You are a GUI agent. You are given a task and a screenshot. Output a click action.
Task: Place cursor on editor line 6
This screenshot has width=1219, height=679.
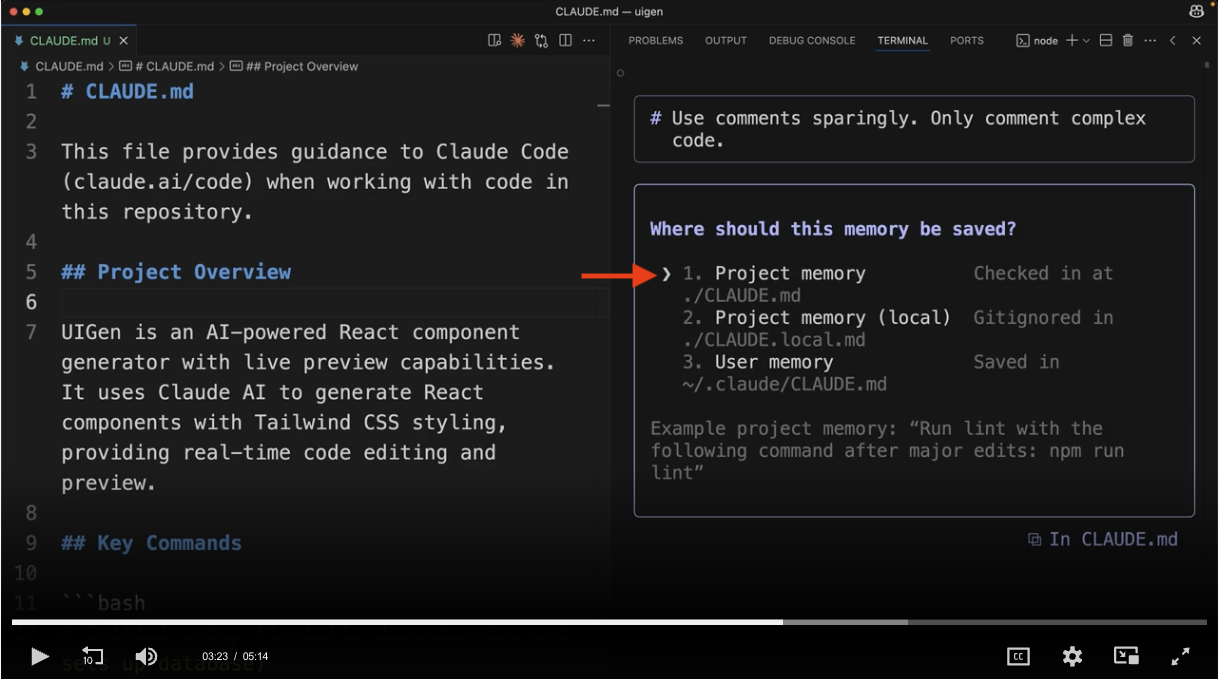334,302
